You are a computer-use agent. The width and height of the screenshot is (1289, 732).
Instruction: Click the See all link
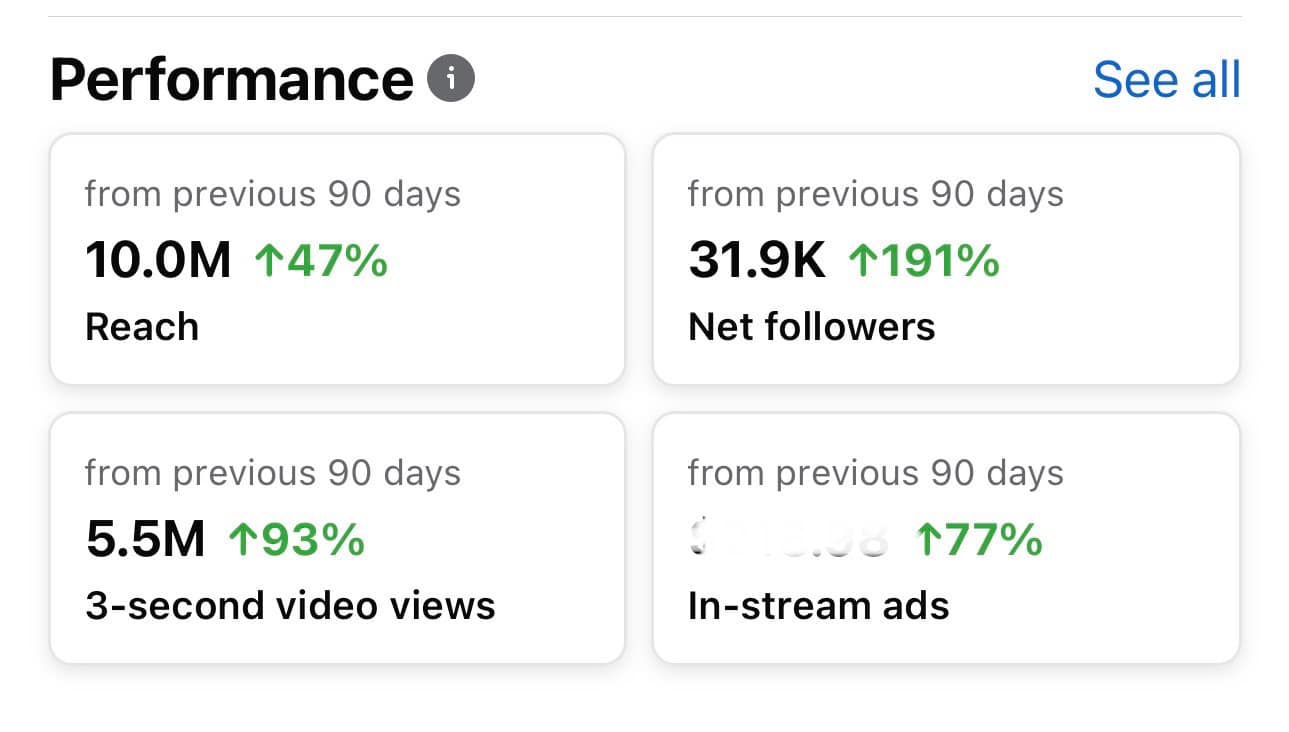click(x=1167, y=80)
